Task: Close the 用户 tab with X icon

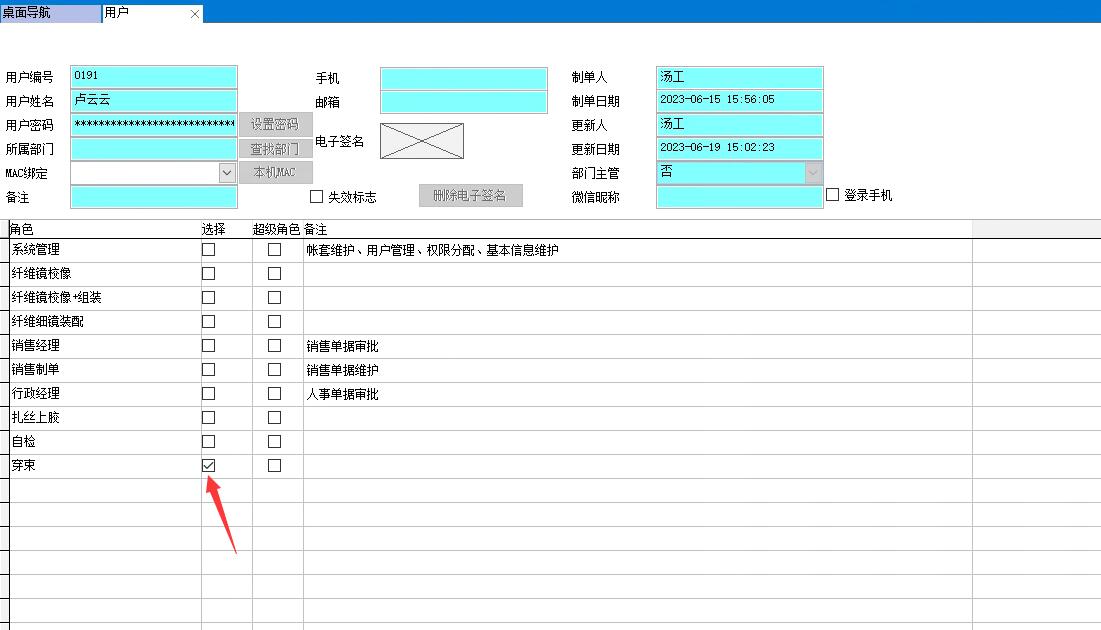Action: click(194, 14)
